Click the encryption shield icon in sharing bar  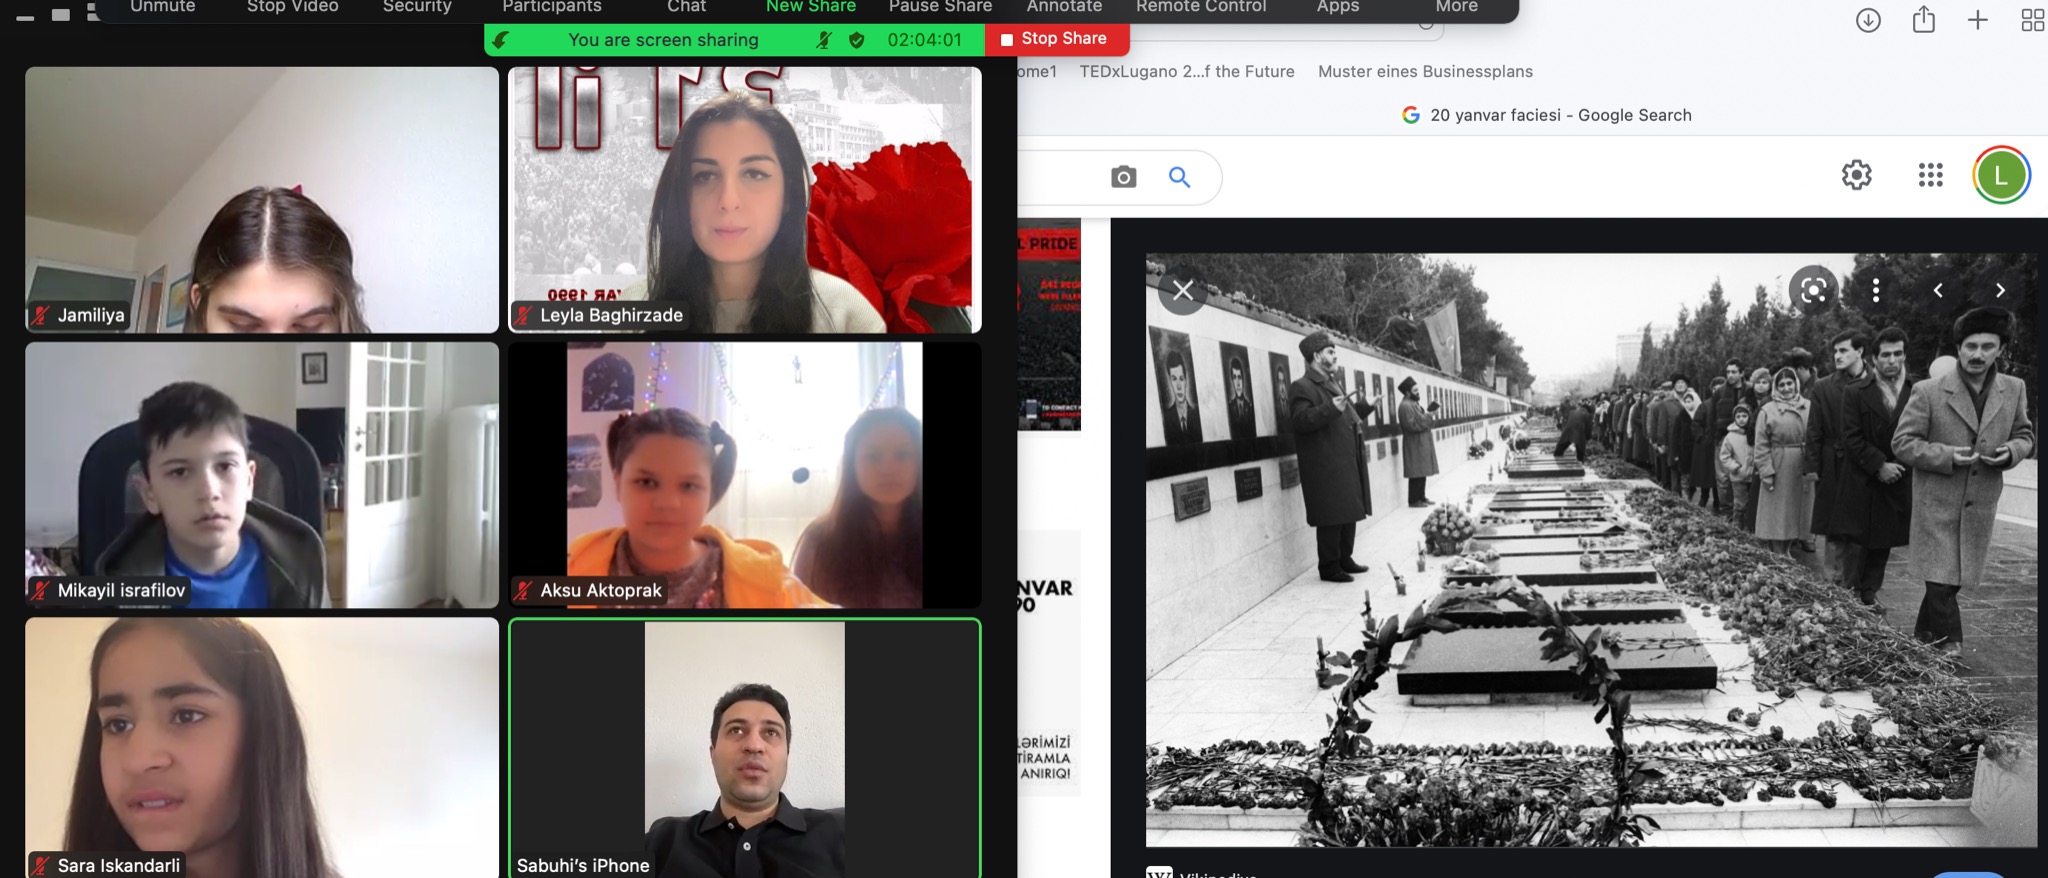click(x=856, y=40)
